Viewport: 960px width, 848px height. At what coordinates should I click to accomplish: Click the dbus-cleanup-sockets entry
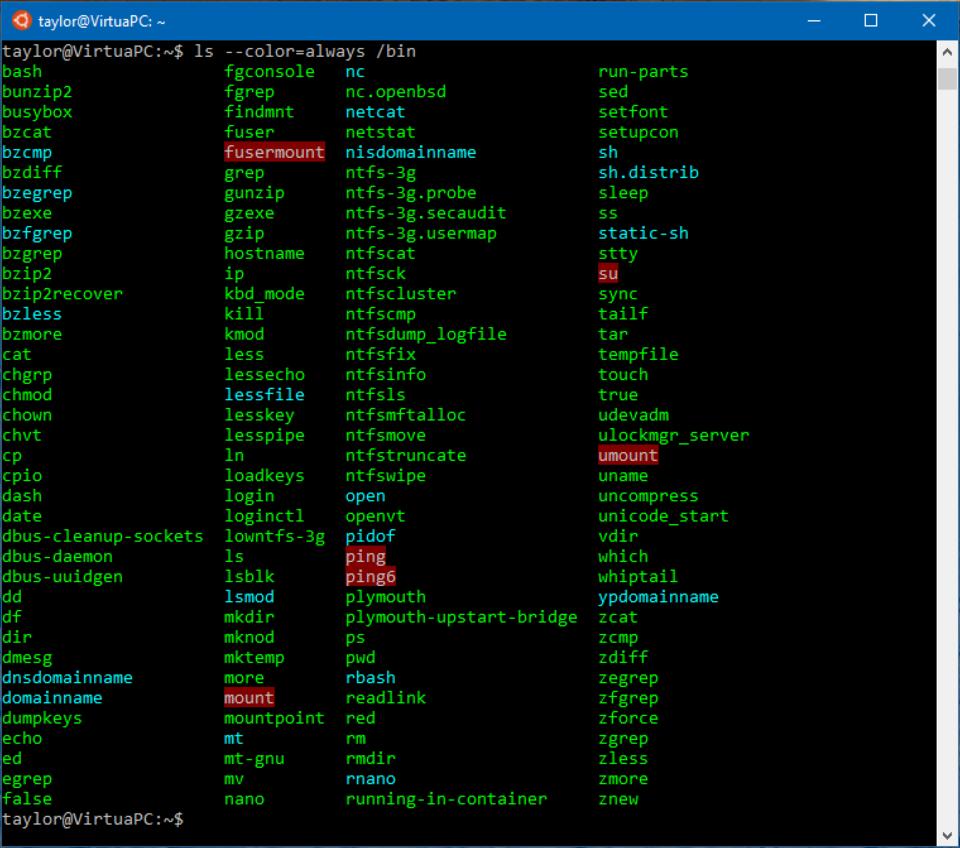[102, 536]
